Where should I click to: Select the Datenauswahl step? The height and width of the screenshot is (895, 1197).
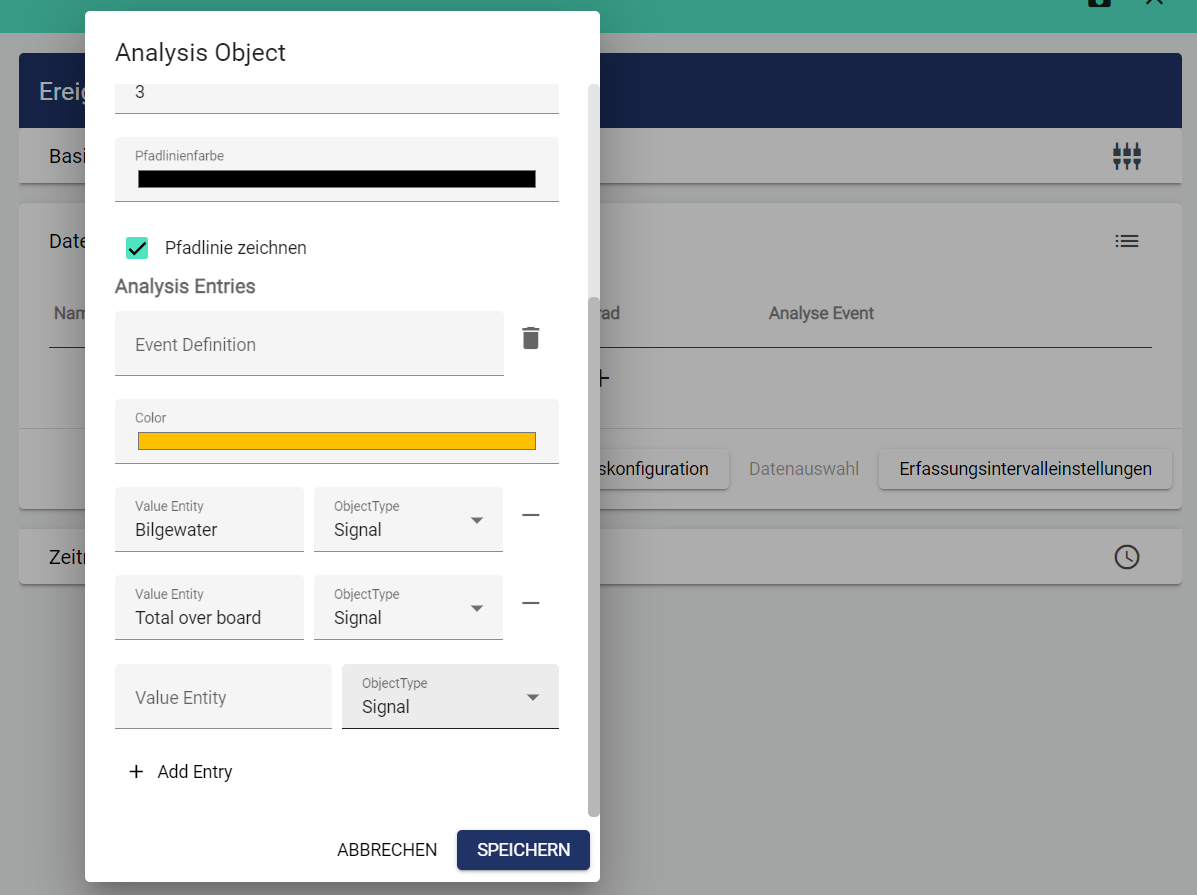[804, 469]
